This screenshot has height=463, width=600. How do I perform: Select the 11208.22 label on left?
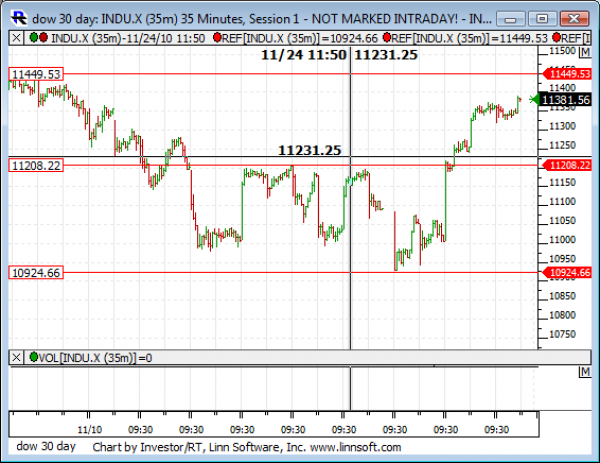[36, 166]
